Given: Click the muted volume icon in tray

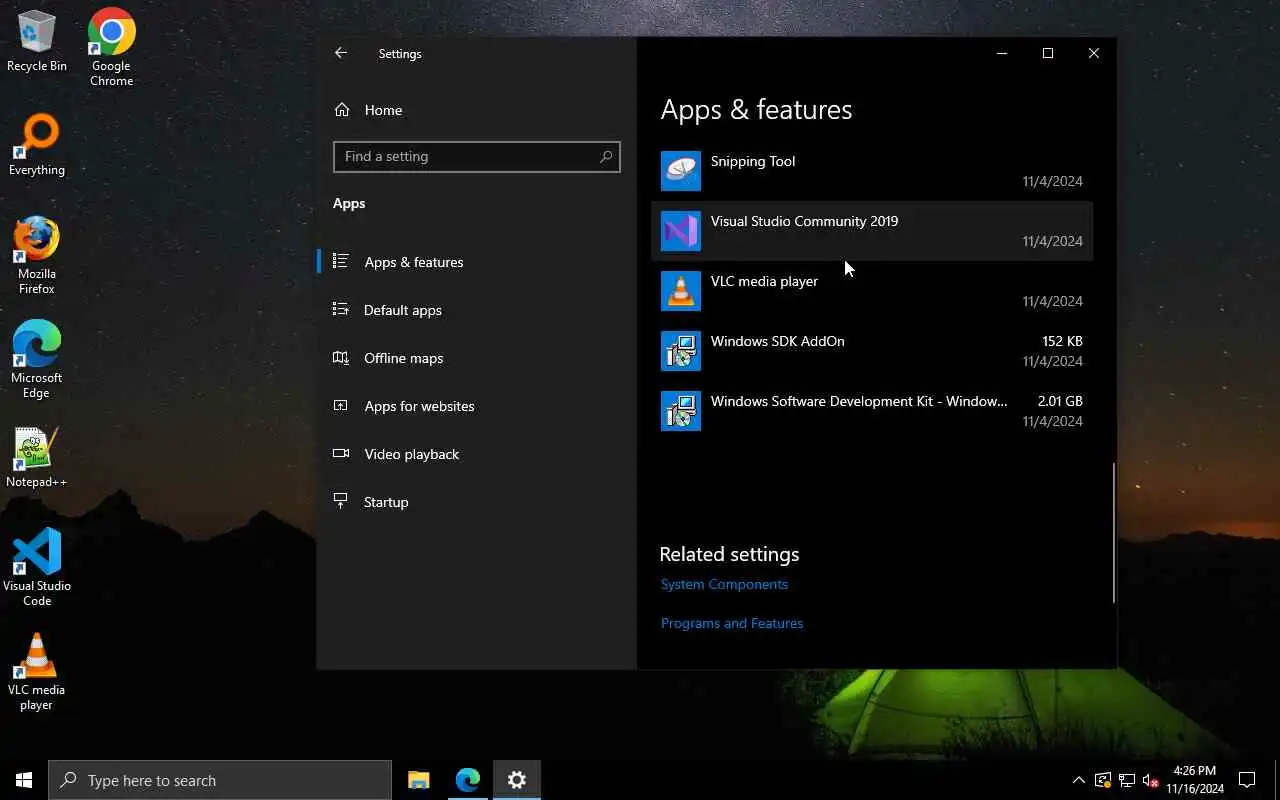Looking at the screenshot, I should click(x=1151, y=780).
